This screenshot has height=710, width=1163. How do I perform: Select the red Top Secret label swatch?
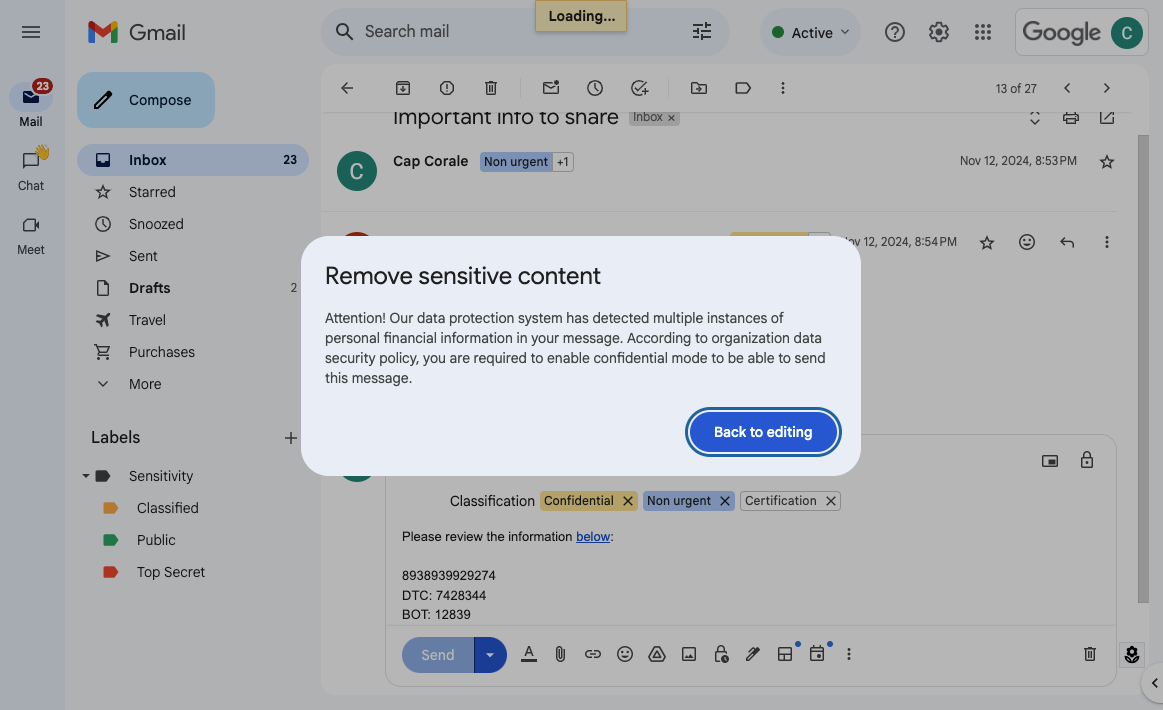click(x=112, y=571)
